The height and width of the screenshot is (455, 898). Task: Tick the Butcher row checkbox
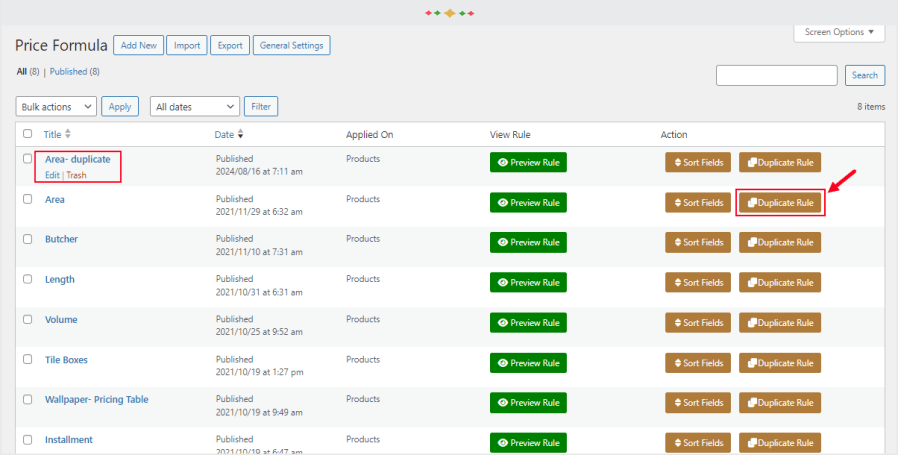28,240
